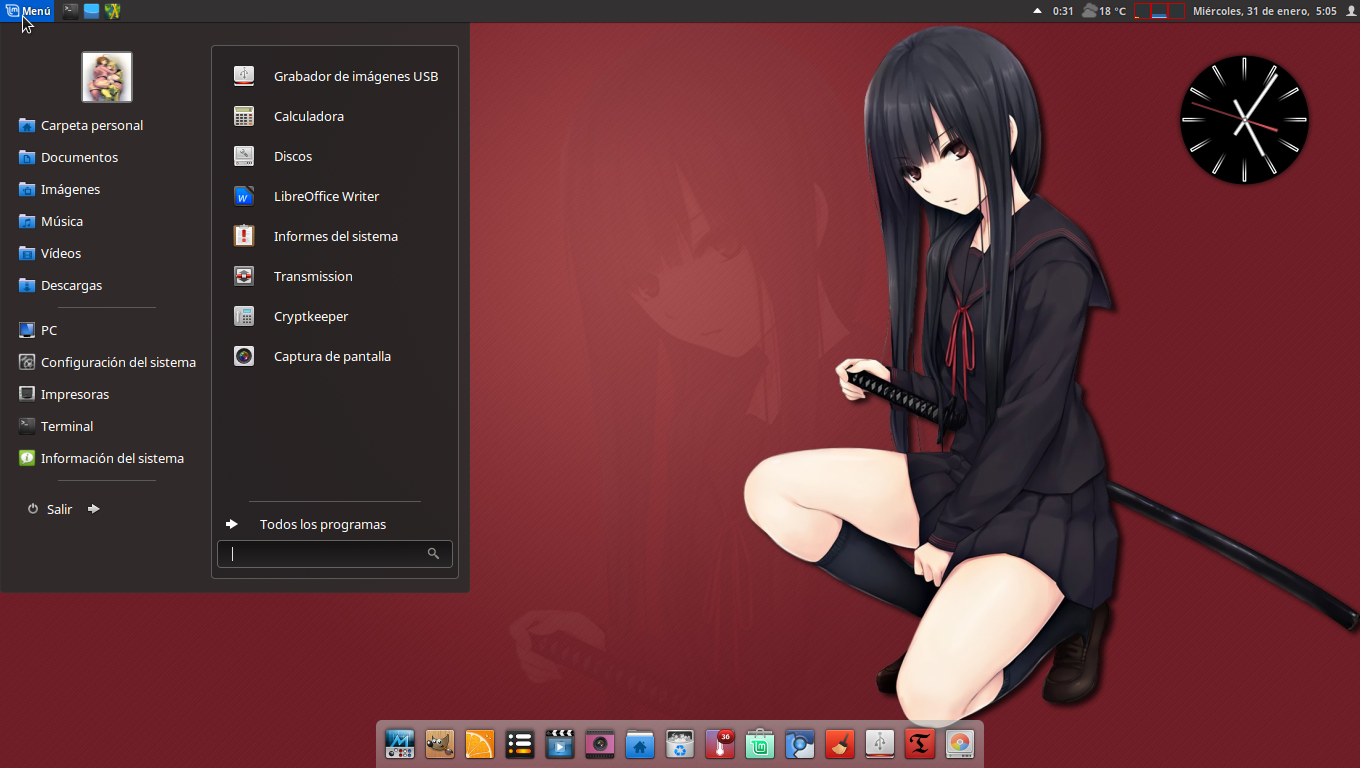1360x768 pixels.
Task: Launch LibreOffice Writer
Action: [335, 196]
